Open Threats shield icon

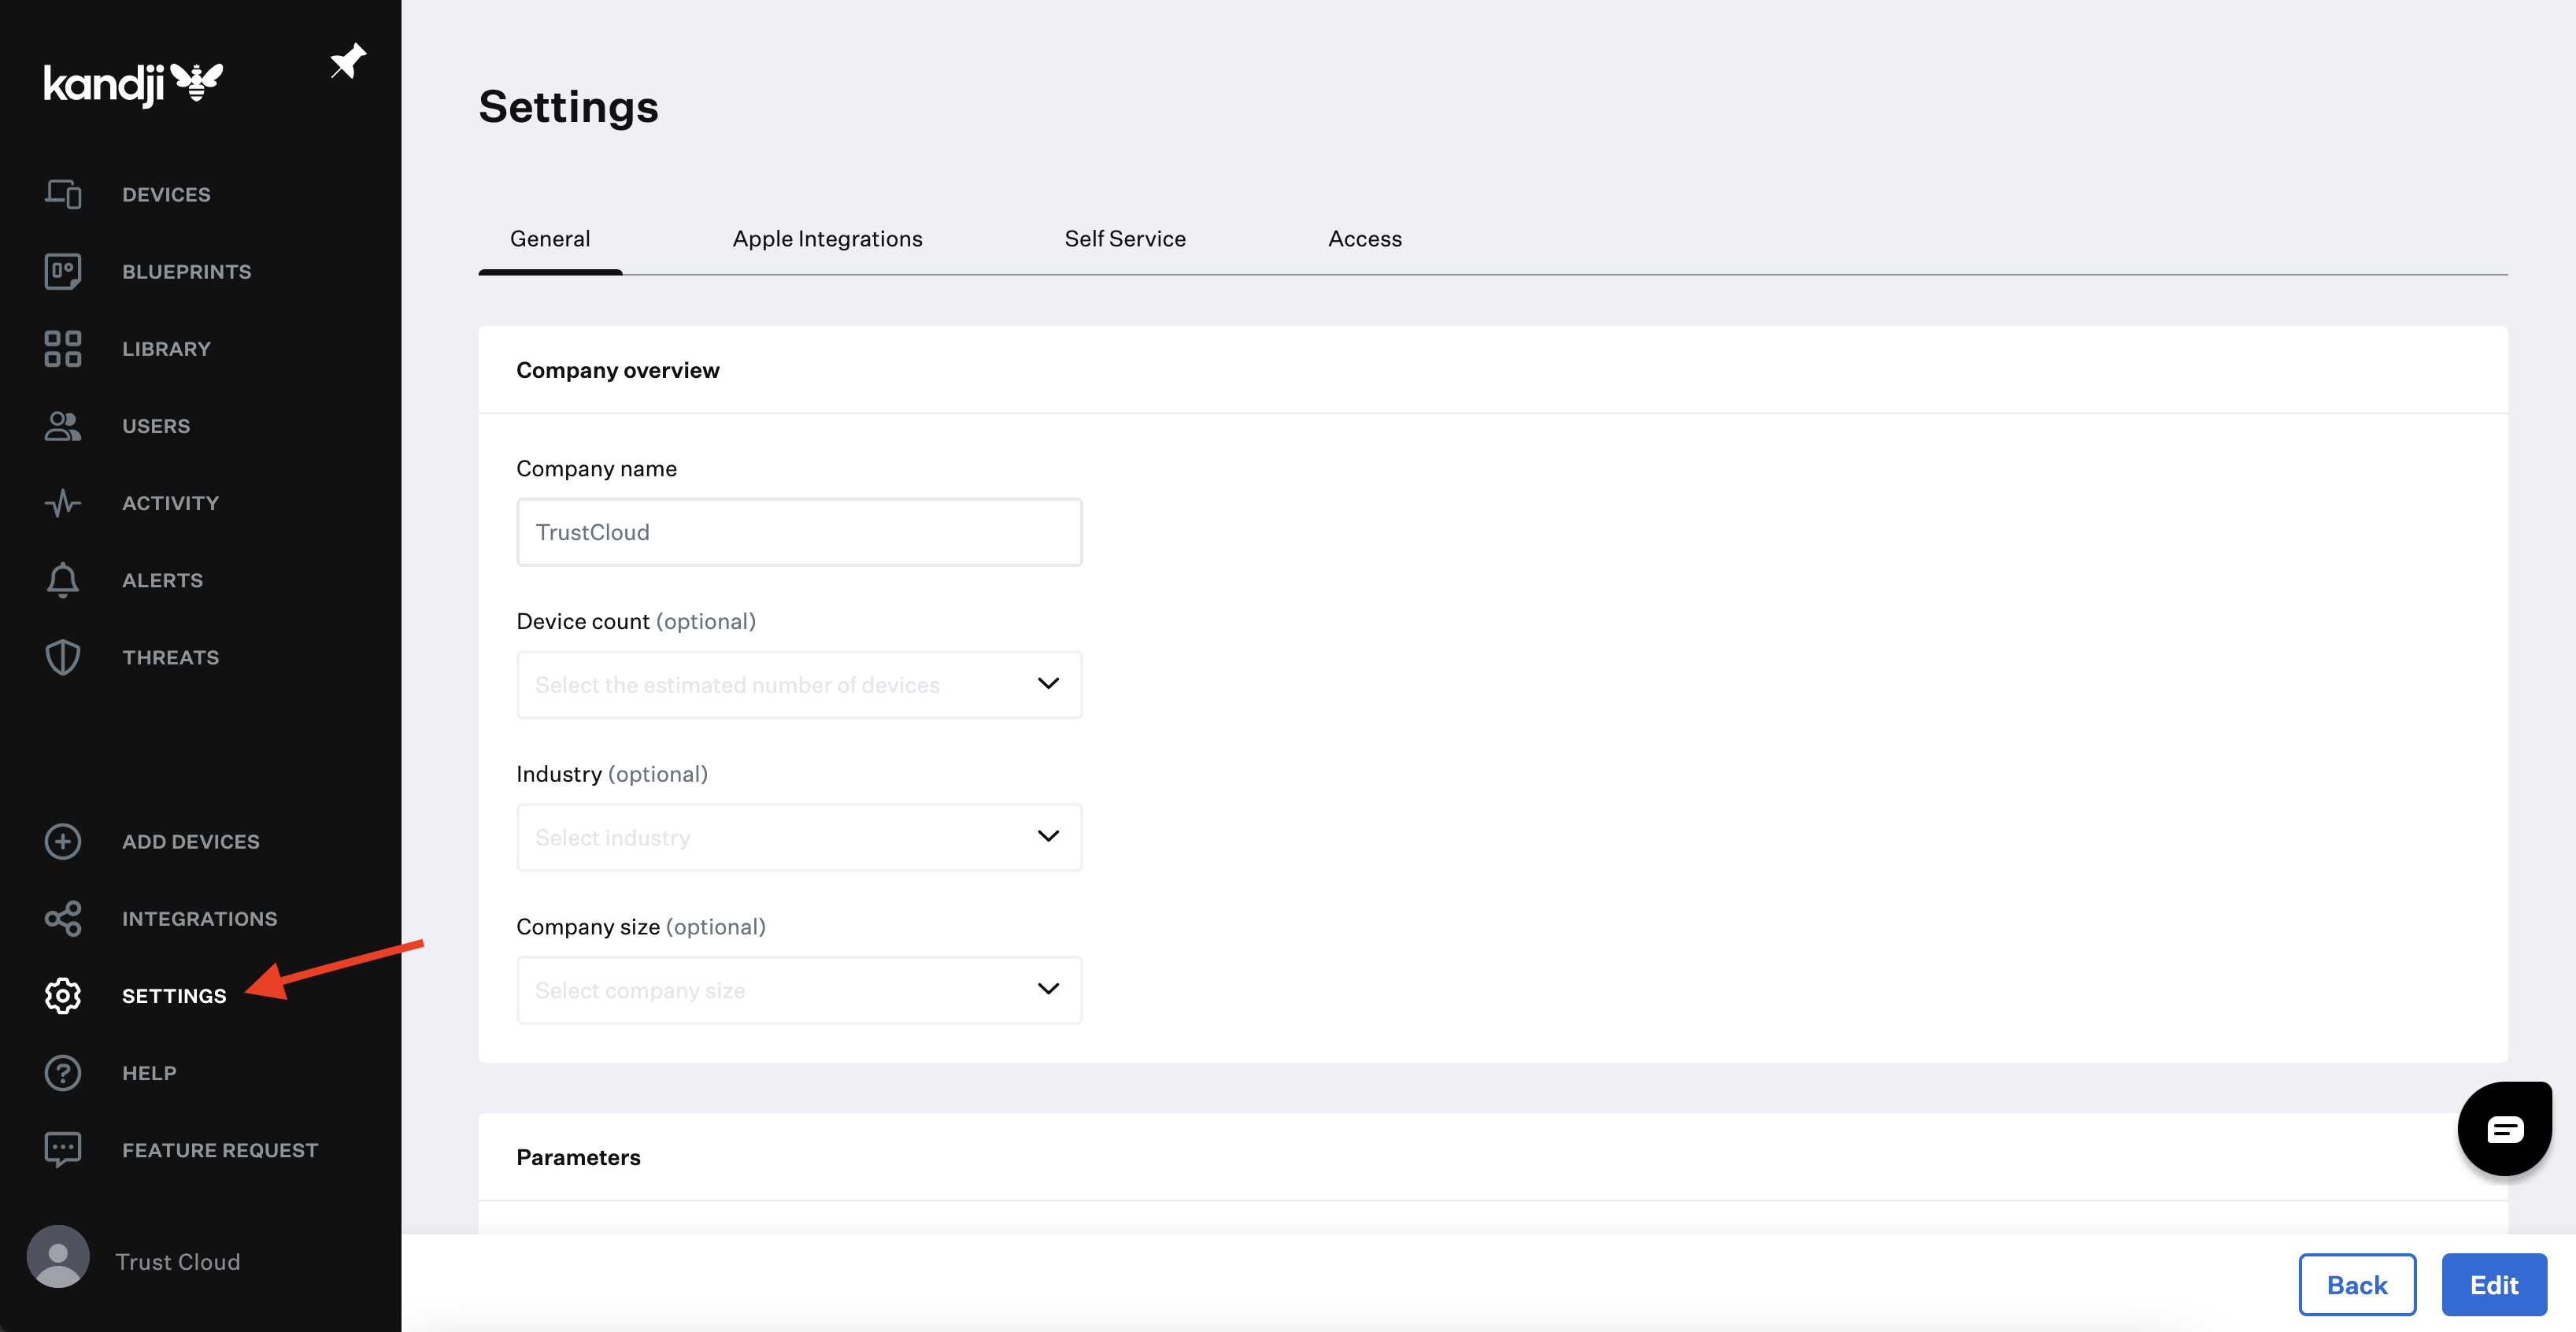(x=62, y=657)
